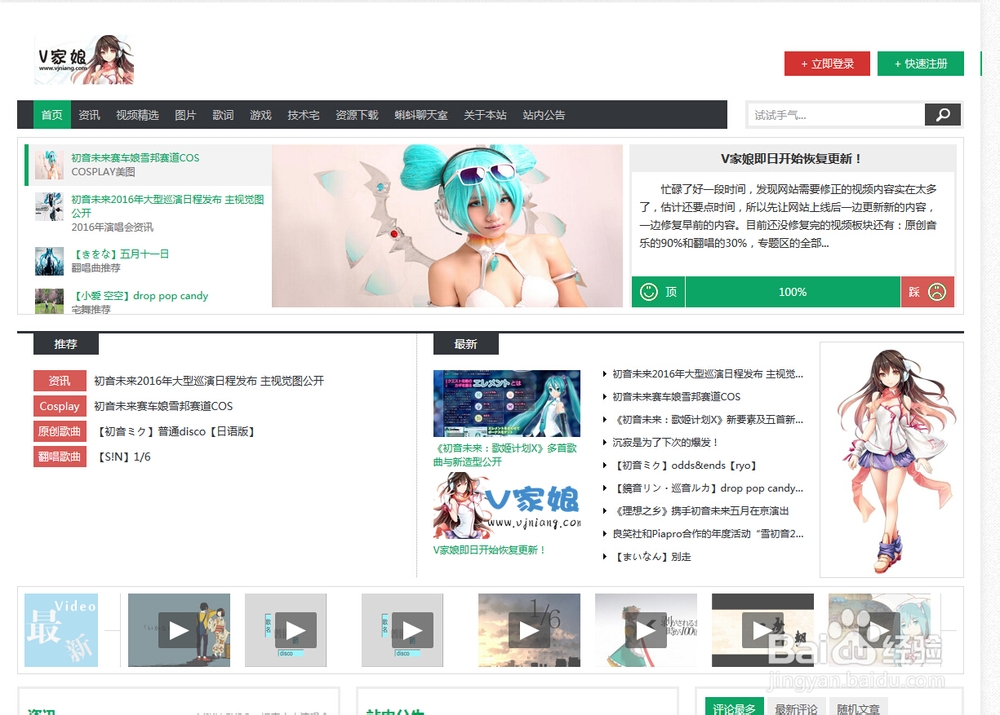Select the Cosplay category tag
1000x715 pixels.
[x=59, y=406]
